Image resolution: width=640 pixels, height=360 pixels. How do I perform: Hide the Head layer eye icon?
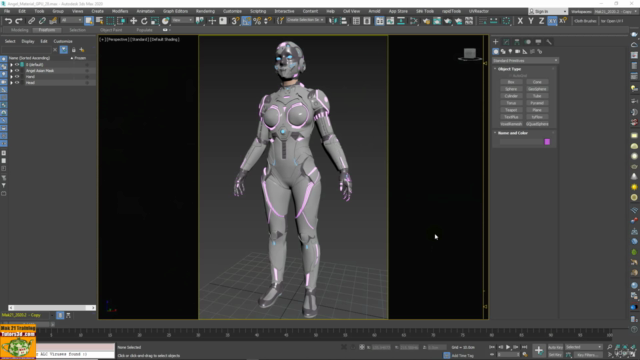tap(17, 83)
